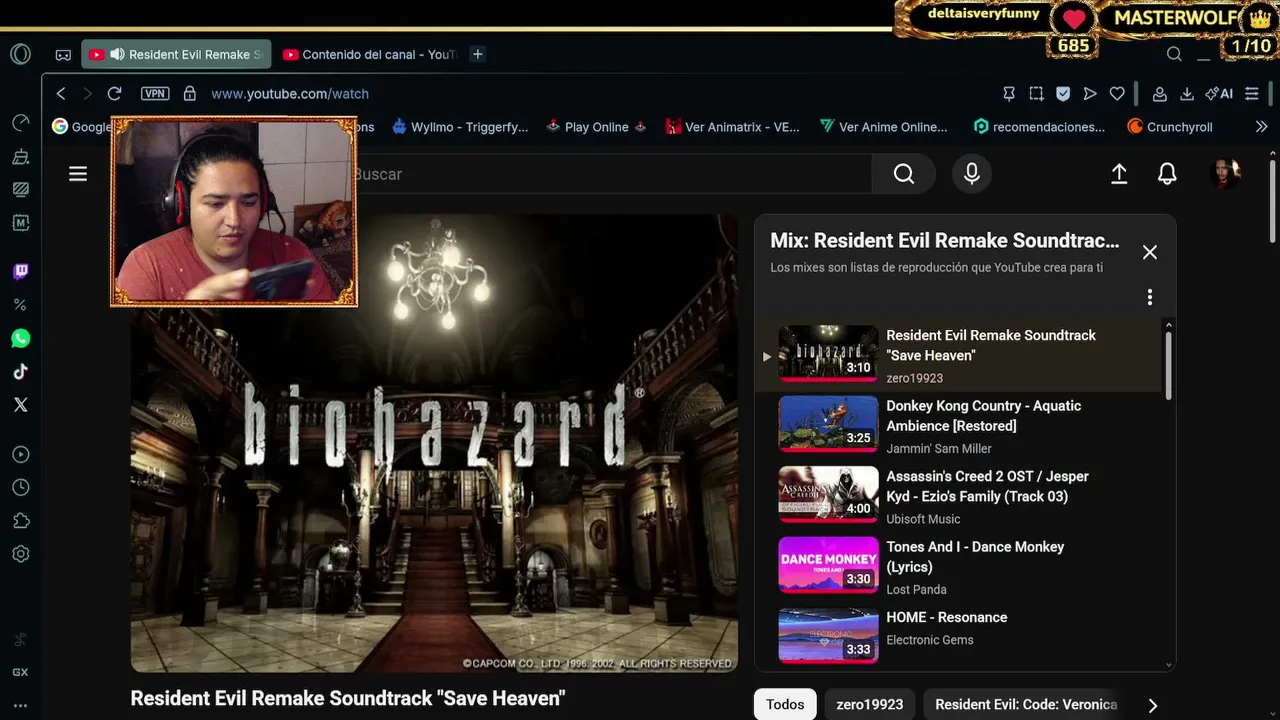Open browsing history from the sidebar
The image size is (1280, 720).
[x=20, y=488]
